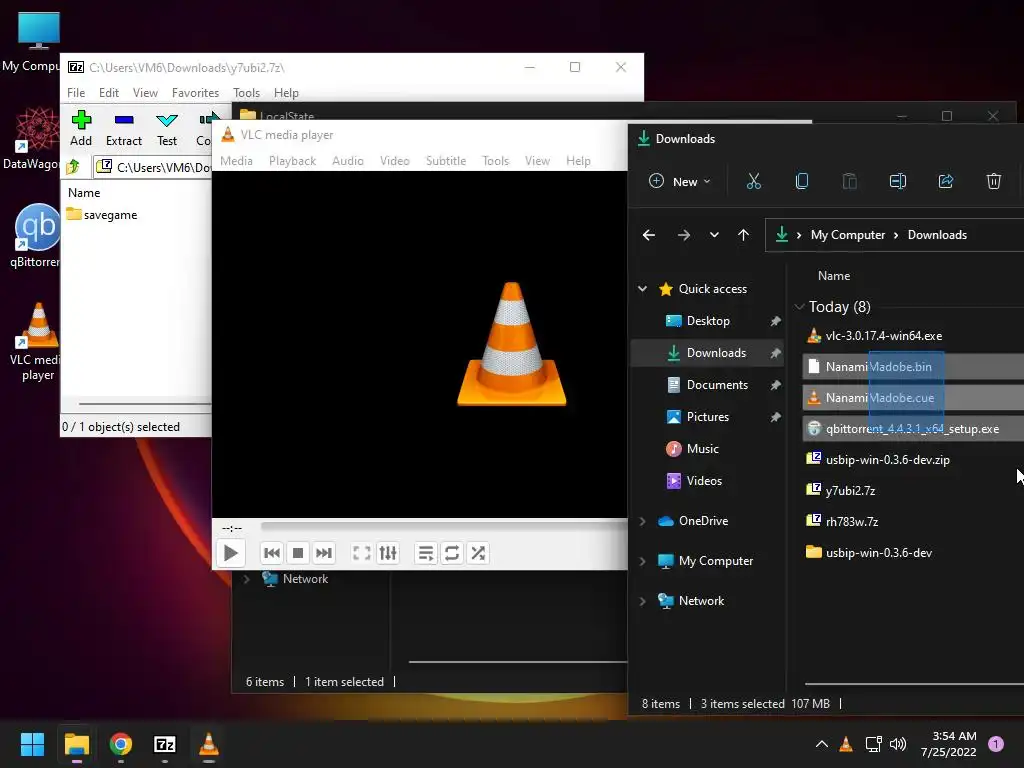Copy the selected files in Downloads window
Image resolution: width=1024 pixels, height=768 pixels.
click(x=802, y=181)
